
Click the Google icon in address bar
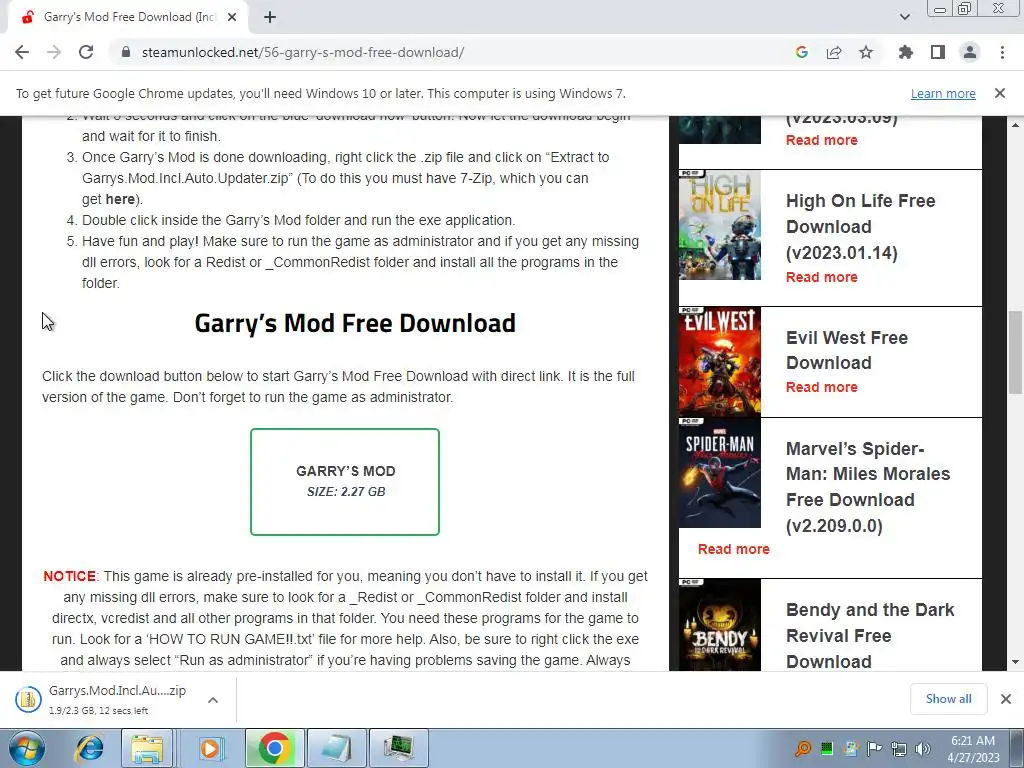[801, 52]
